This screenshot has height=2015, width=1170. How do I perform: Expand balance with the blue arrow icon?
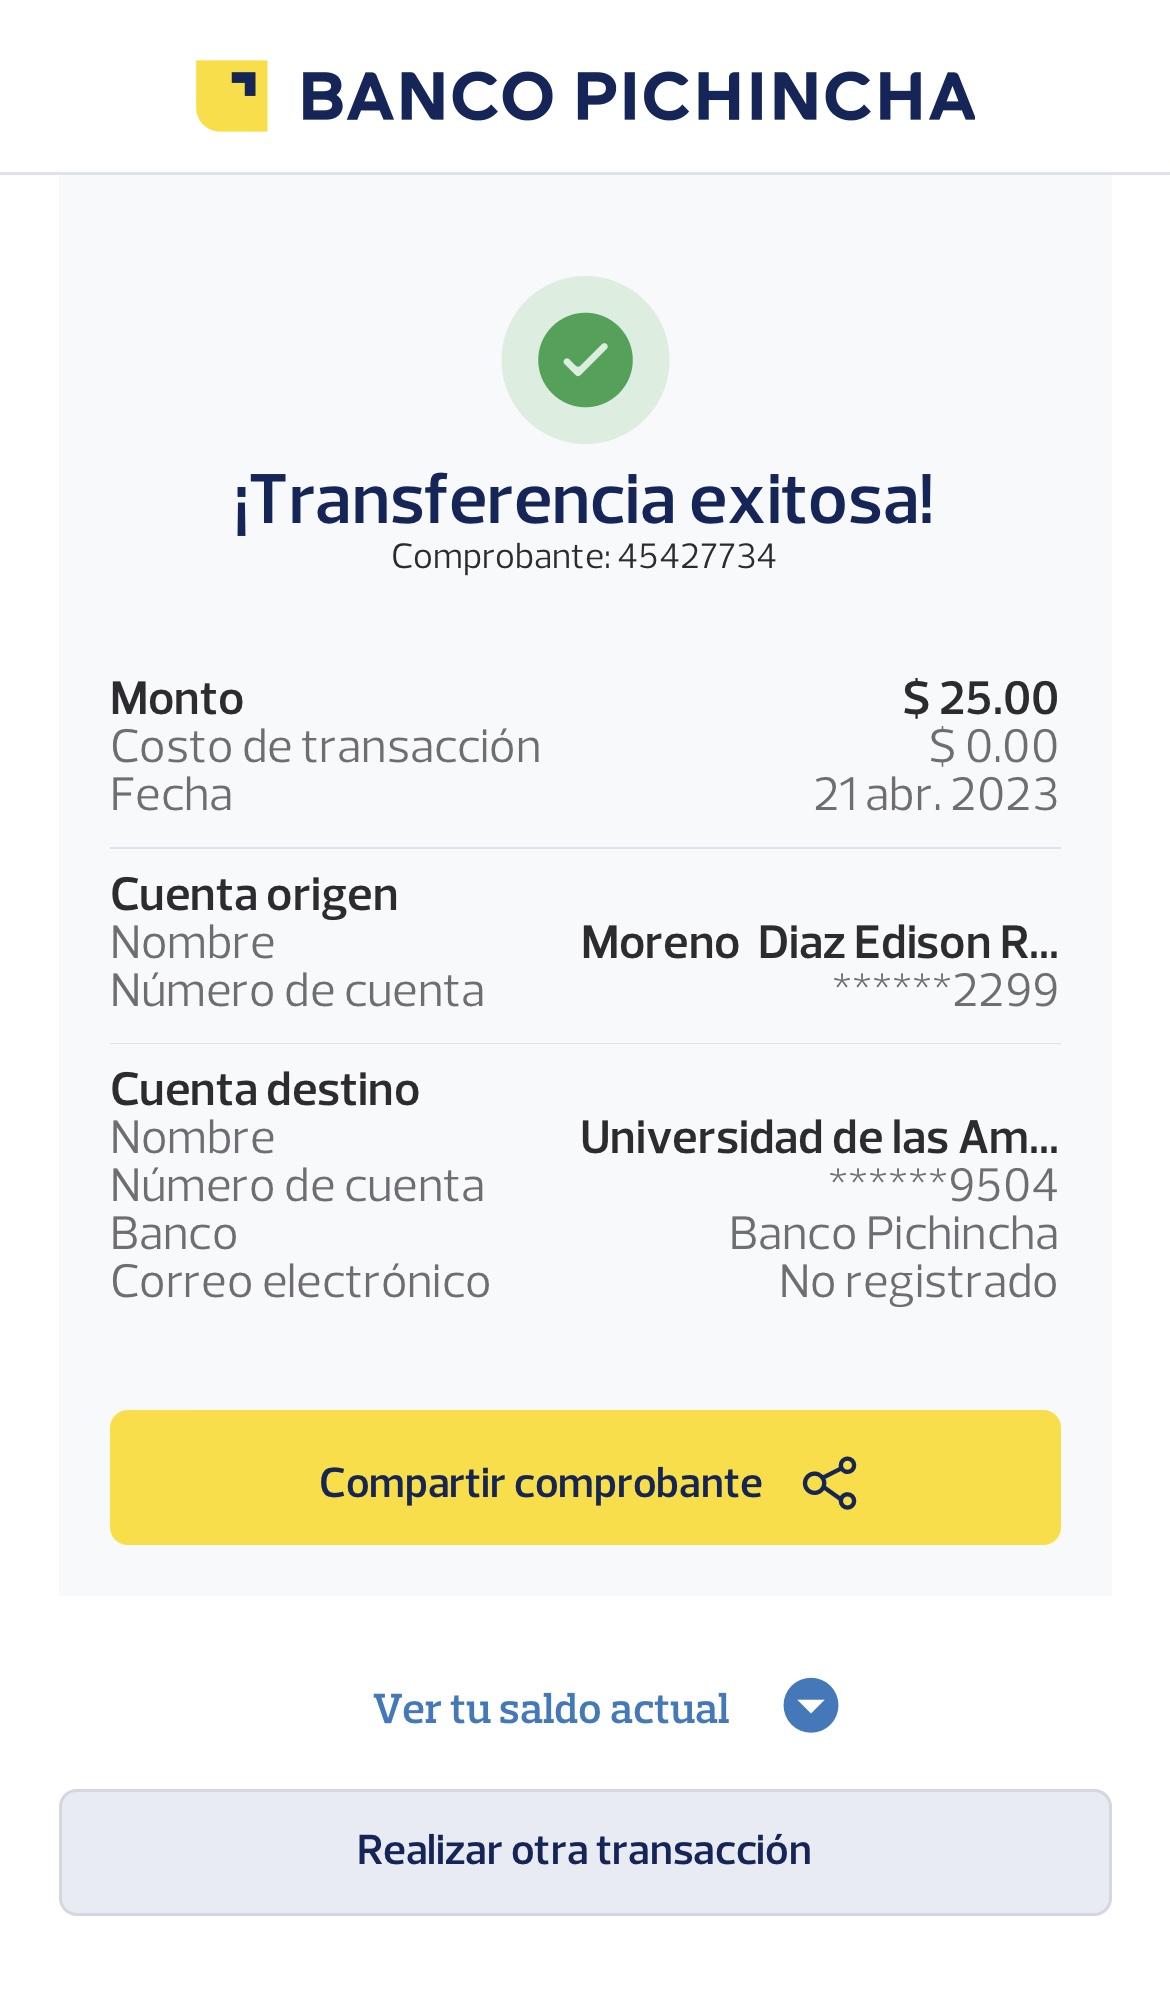pos(811,1705)
